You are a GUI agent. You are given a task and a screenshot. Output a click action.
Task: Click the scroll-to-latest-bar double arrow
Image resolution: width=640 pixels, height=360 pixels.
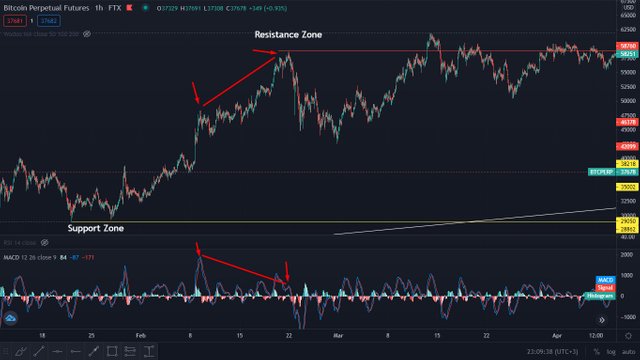click(x=602, y=320)
